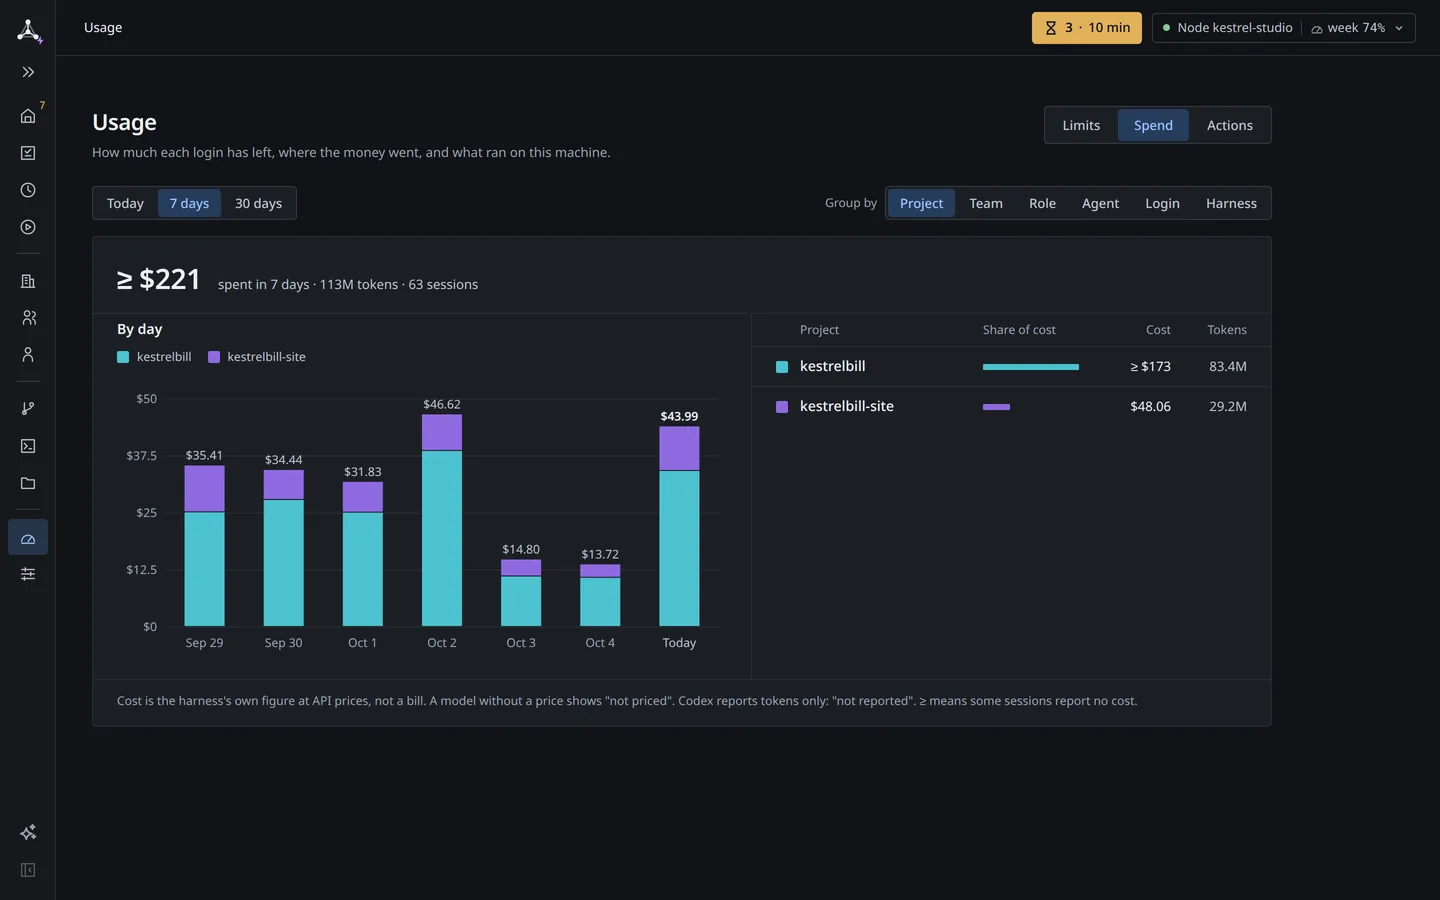Select the 30 days time range
This screenshot has width=1440, height=900.
click(258, 203)
